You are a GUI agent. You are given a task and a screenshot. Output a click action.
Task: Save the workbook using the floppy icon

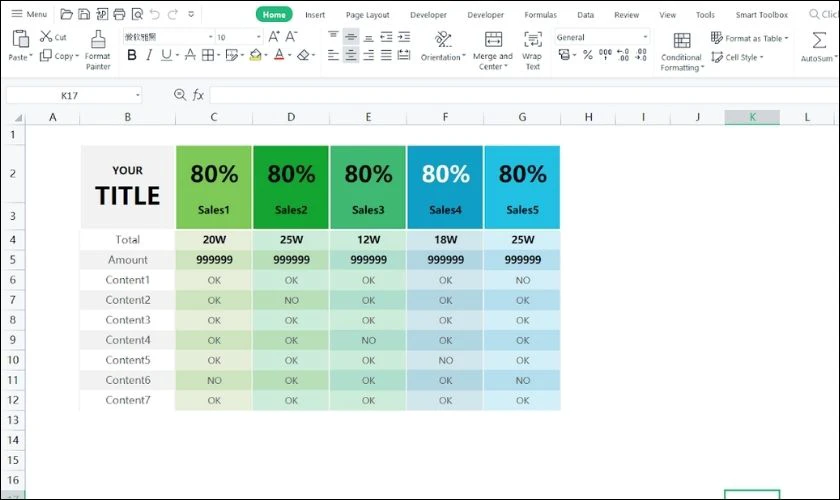[84, 14]
